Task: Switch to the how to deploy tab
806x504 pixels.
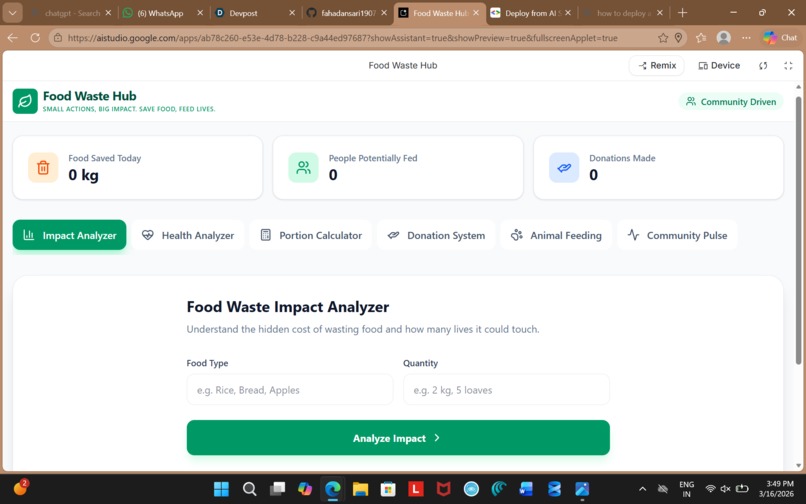Action: 623,13
